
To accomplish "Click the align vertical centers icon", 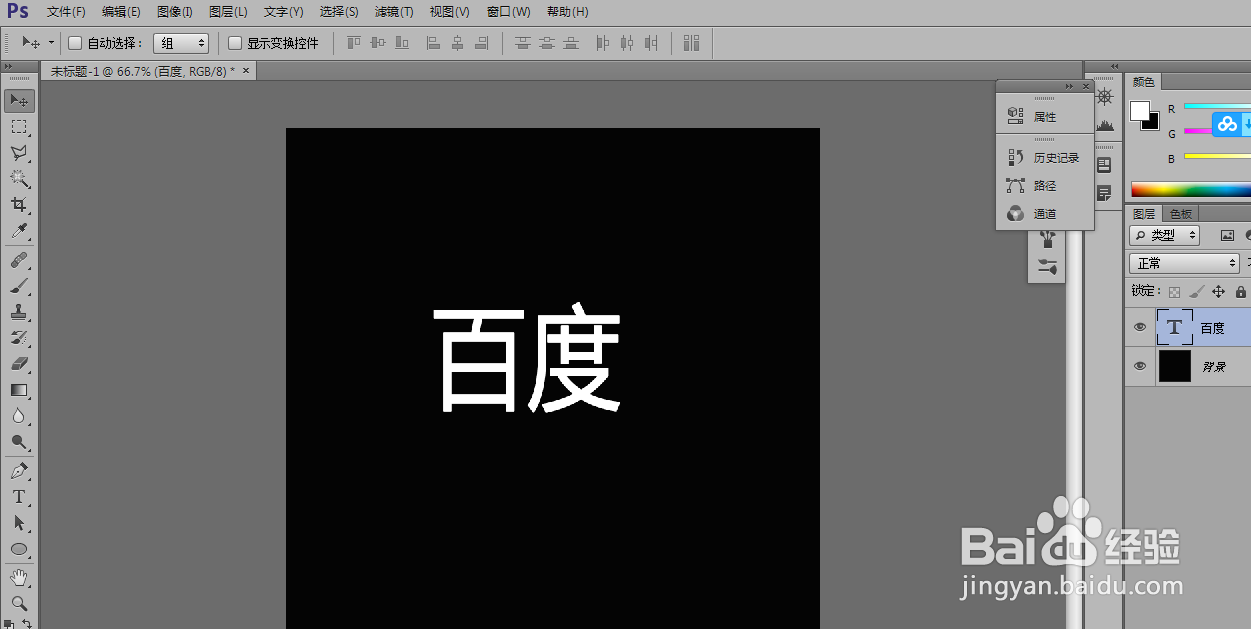I will pyautogui.click(x=378, y=43).
